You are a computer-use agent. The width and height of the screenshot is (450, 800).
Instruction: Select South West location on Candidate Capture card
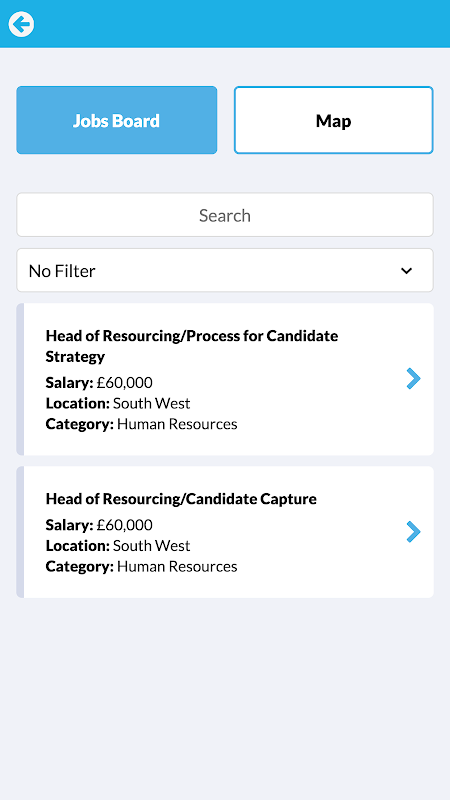tap(152, 546)
